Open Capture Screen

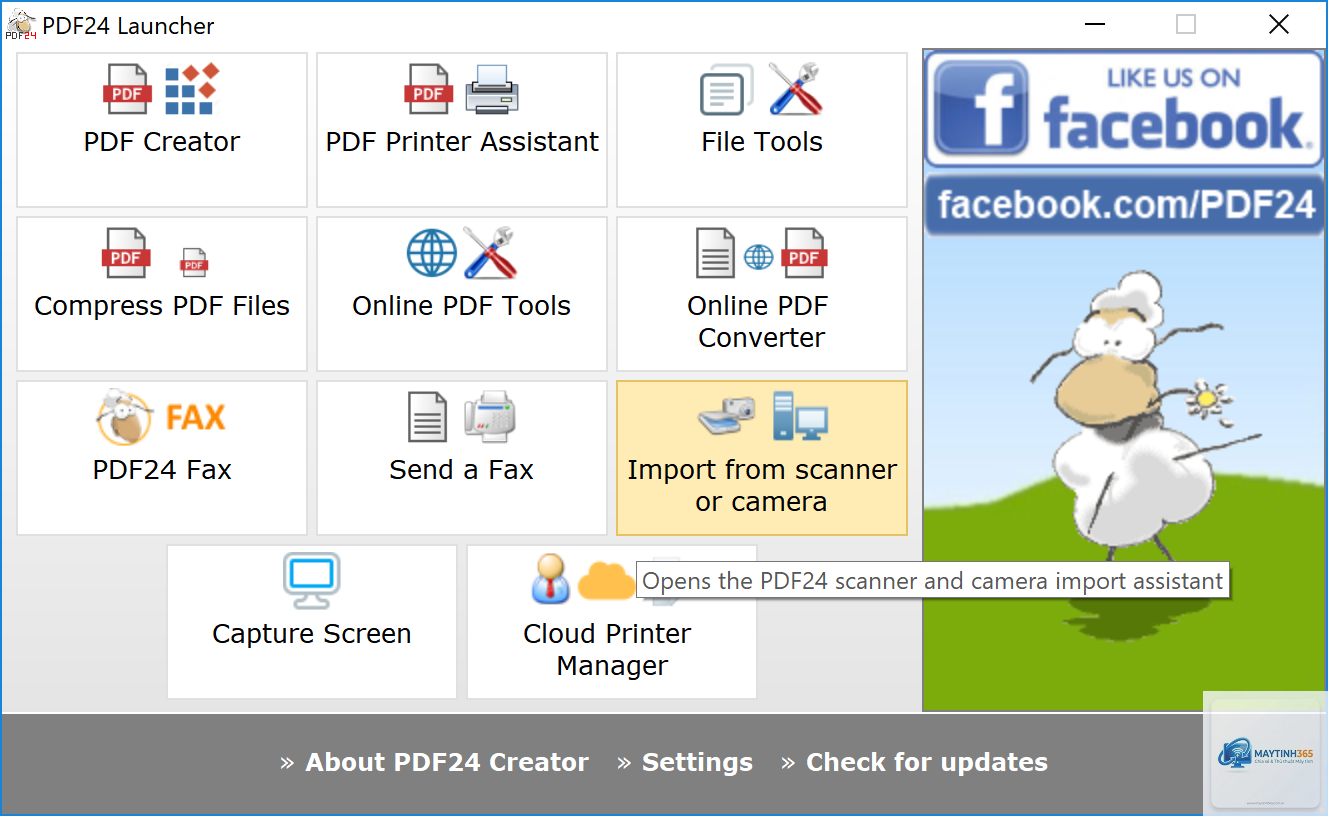pyautogui.click(x=312, y=622)
